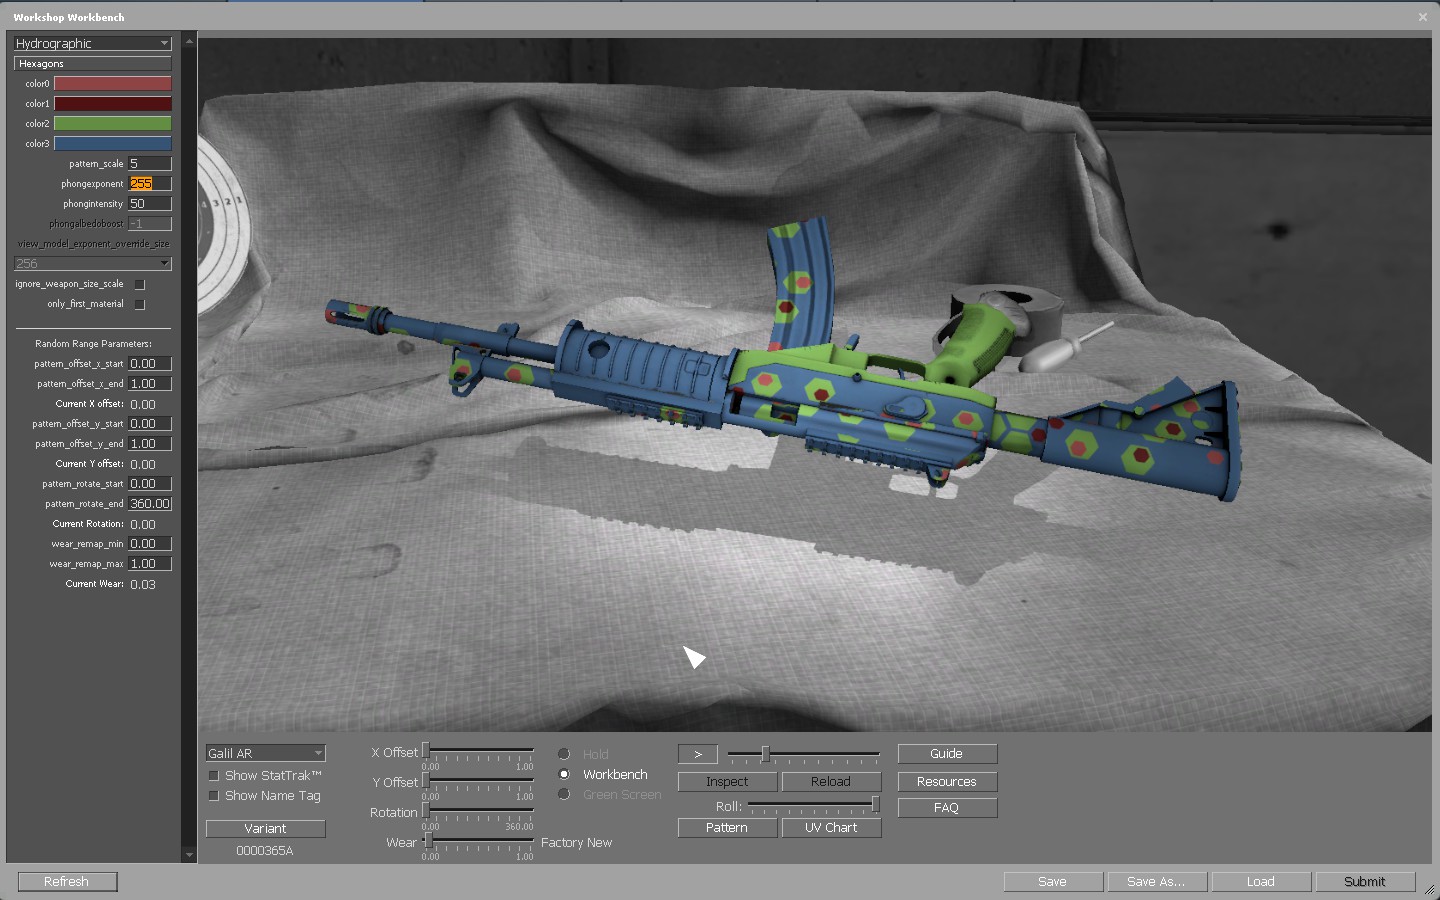The width and height of the screenshot is (1440, 900).
Task: Click the Roll slider
Action: point(814,805)
